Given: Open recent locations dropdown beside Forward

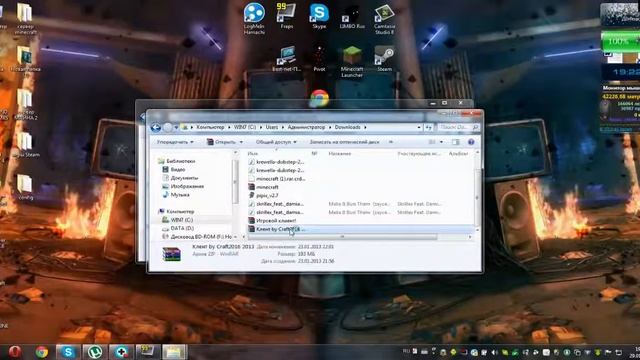Looking at the screenshot, I should pos(176,128).
